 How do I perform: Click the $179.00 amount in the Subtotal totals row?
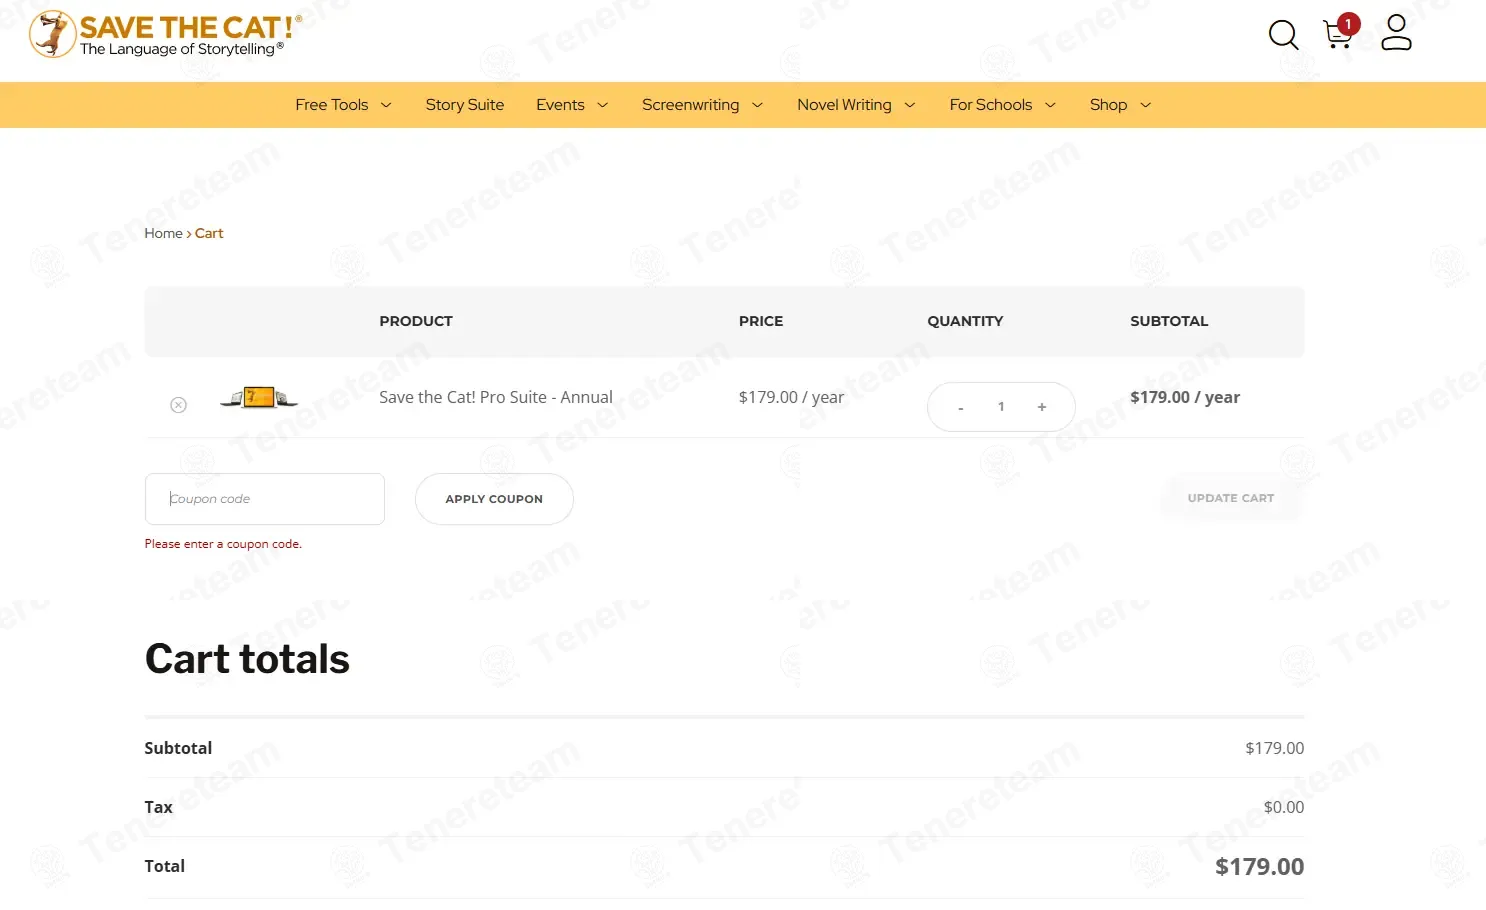(1275, 748)
